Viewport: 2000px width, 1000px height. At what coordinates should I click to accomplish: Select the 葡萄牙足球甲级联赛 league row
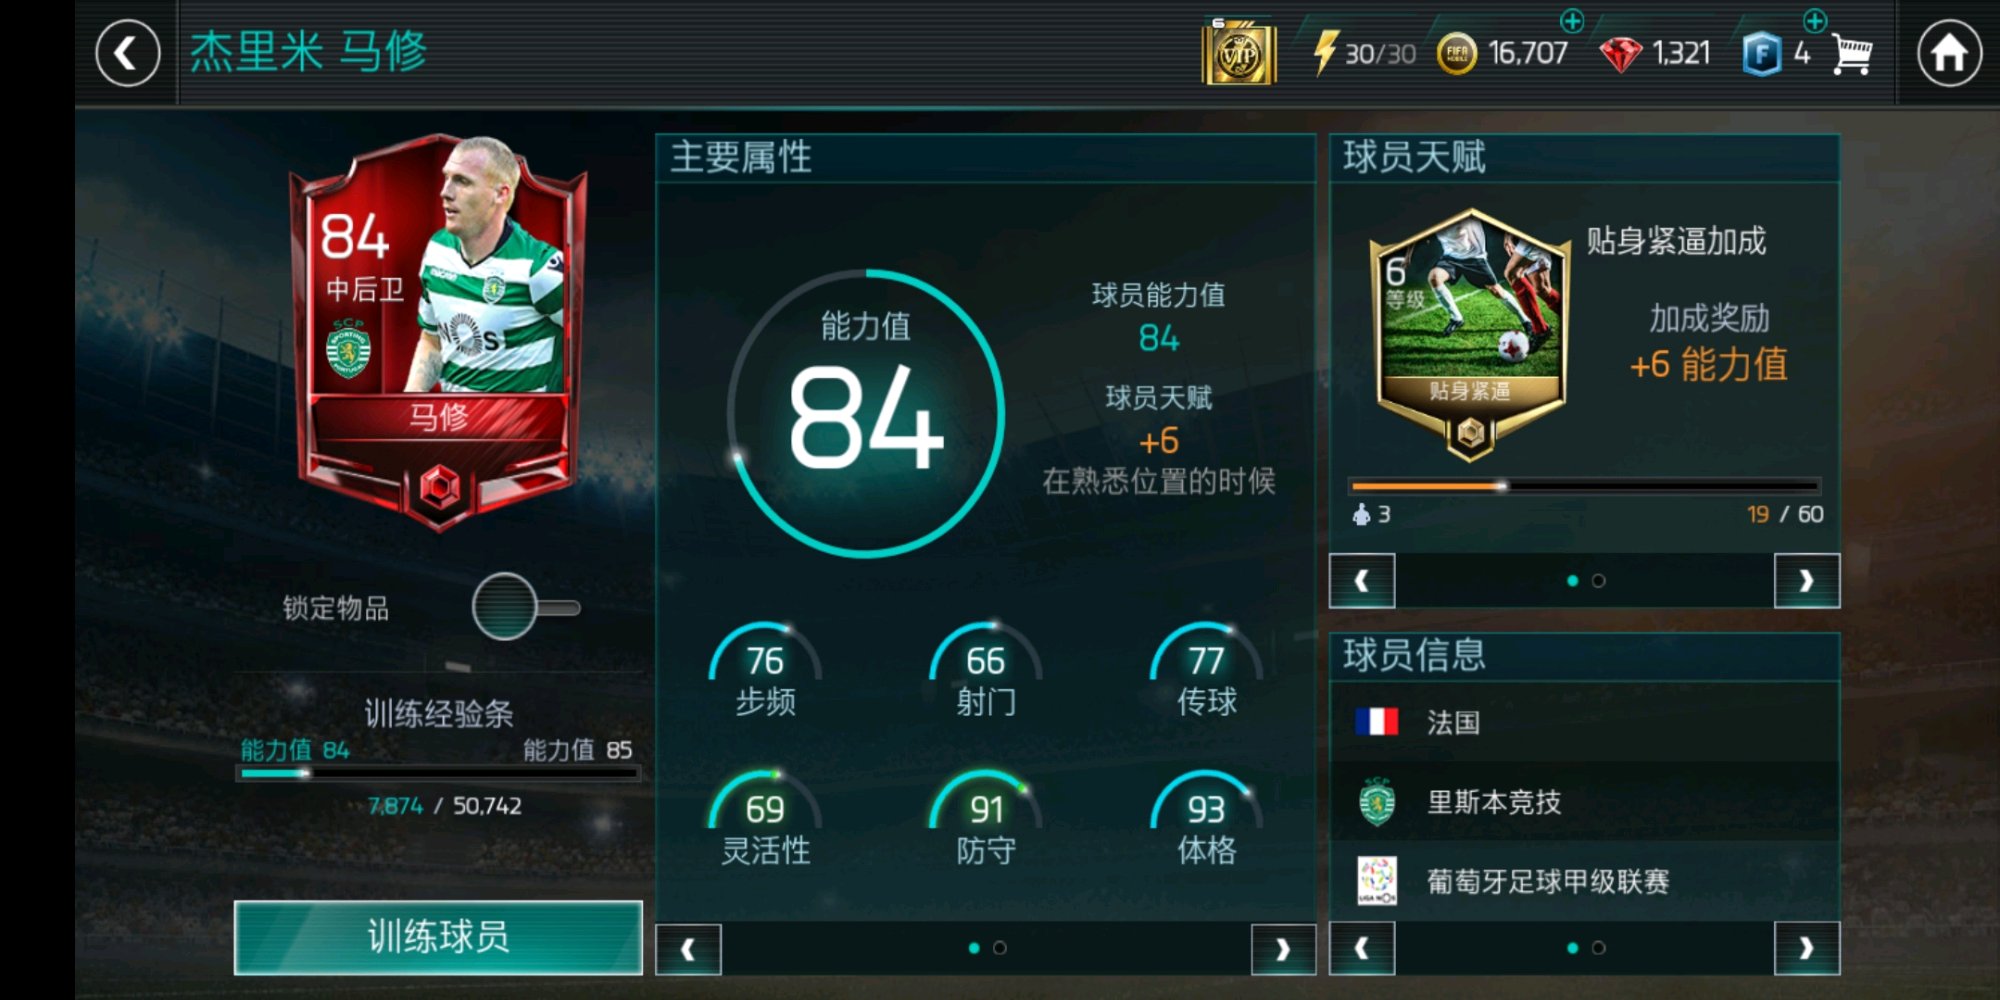pos(1584,881)
